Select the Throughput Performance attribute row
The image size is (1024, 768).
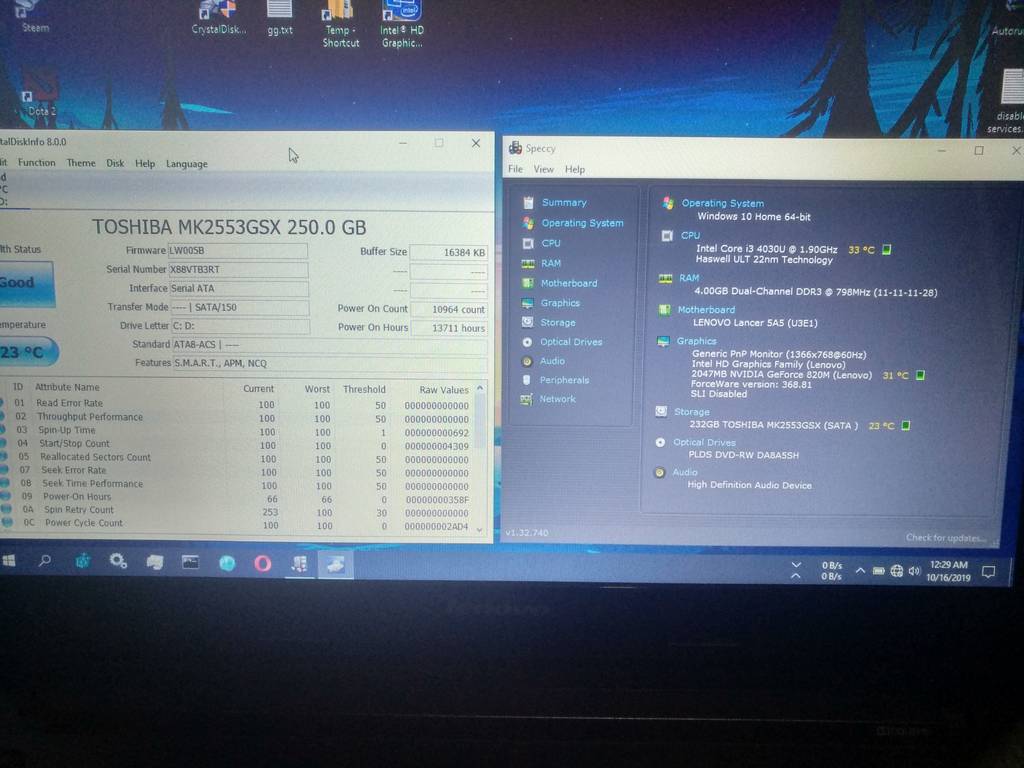(x=236, y=418)
